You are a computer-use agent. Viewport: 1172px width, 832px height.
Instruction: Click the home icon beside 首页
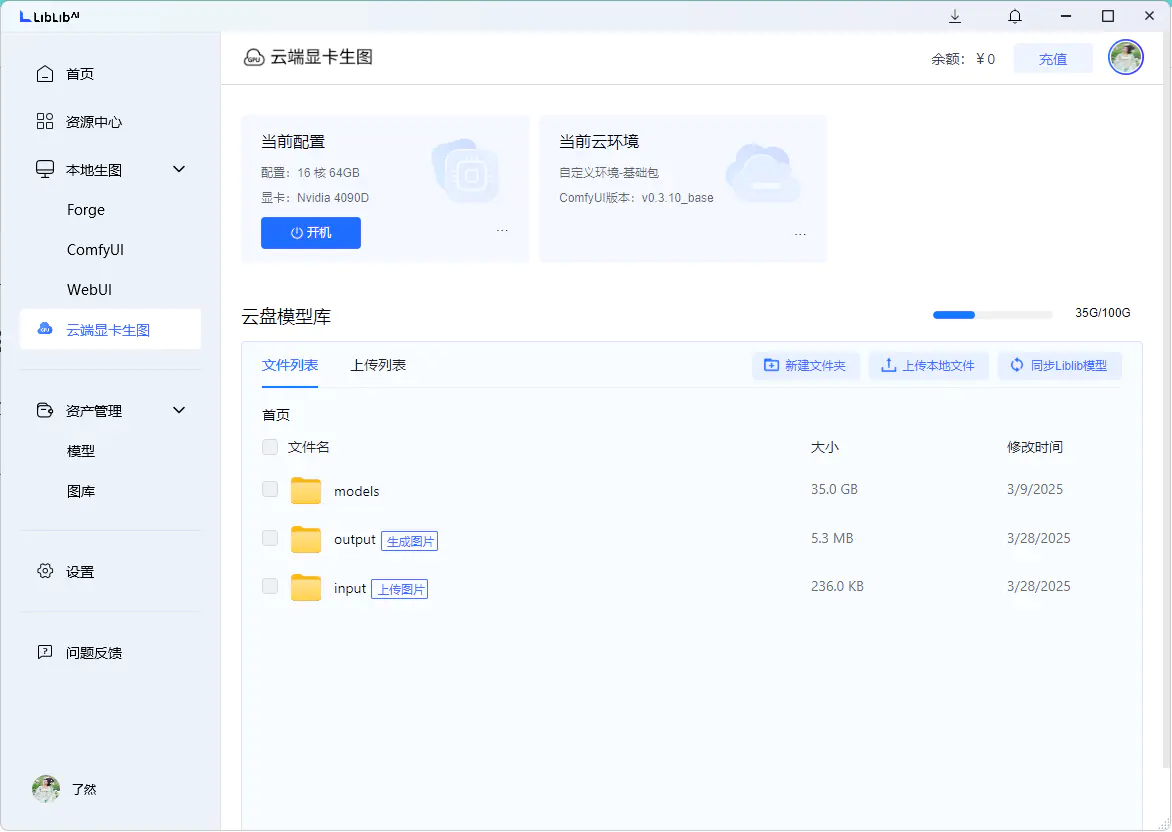pyautogui.click(x=45, y=74)
